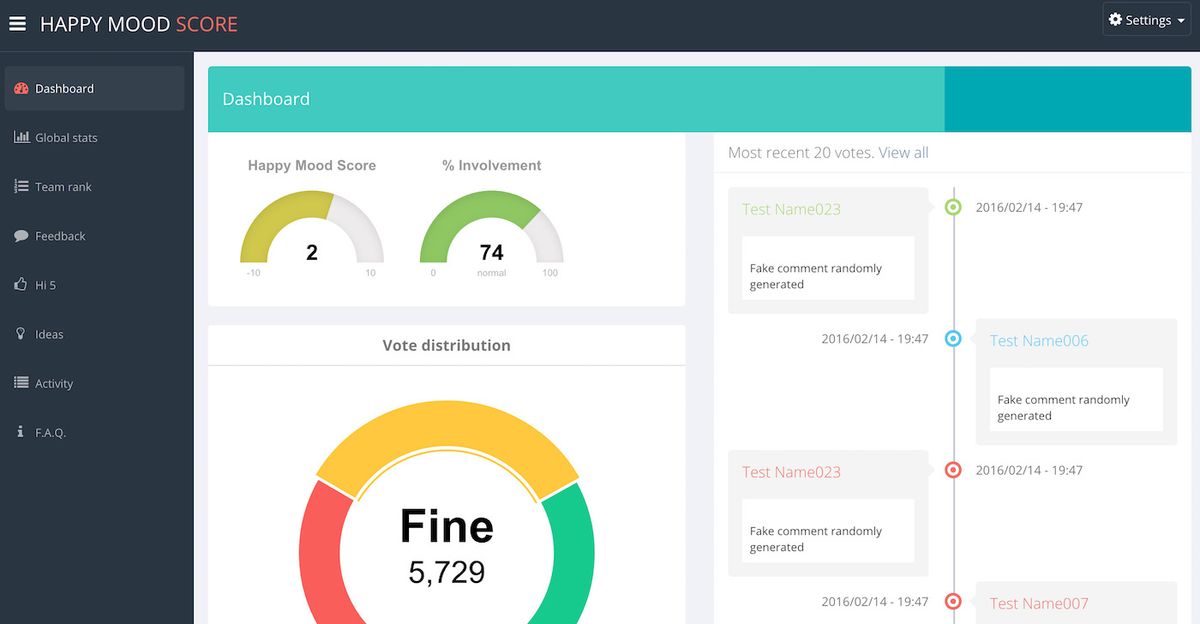
Task: Select the Dashboard menu entry
Action: [66, 88]
